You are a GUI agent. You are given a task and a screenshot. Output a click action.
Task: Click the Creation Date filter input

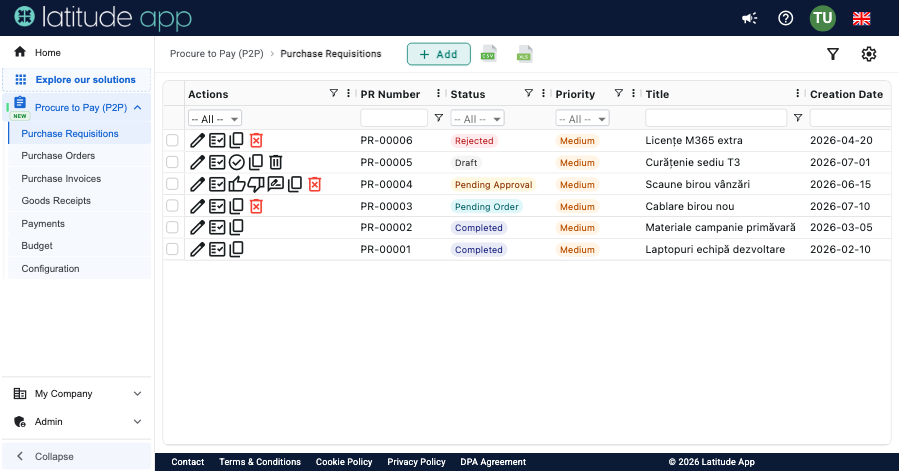point(850,118)
